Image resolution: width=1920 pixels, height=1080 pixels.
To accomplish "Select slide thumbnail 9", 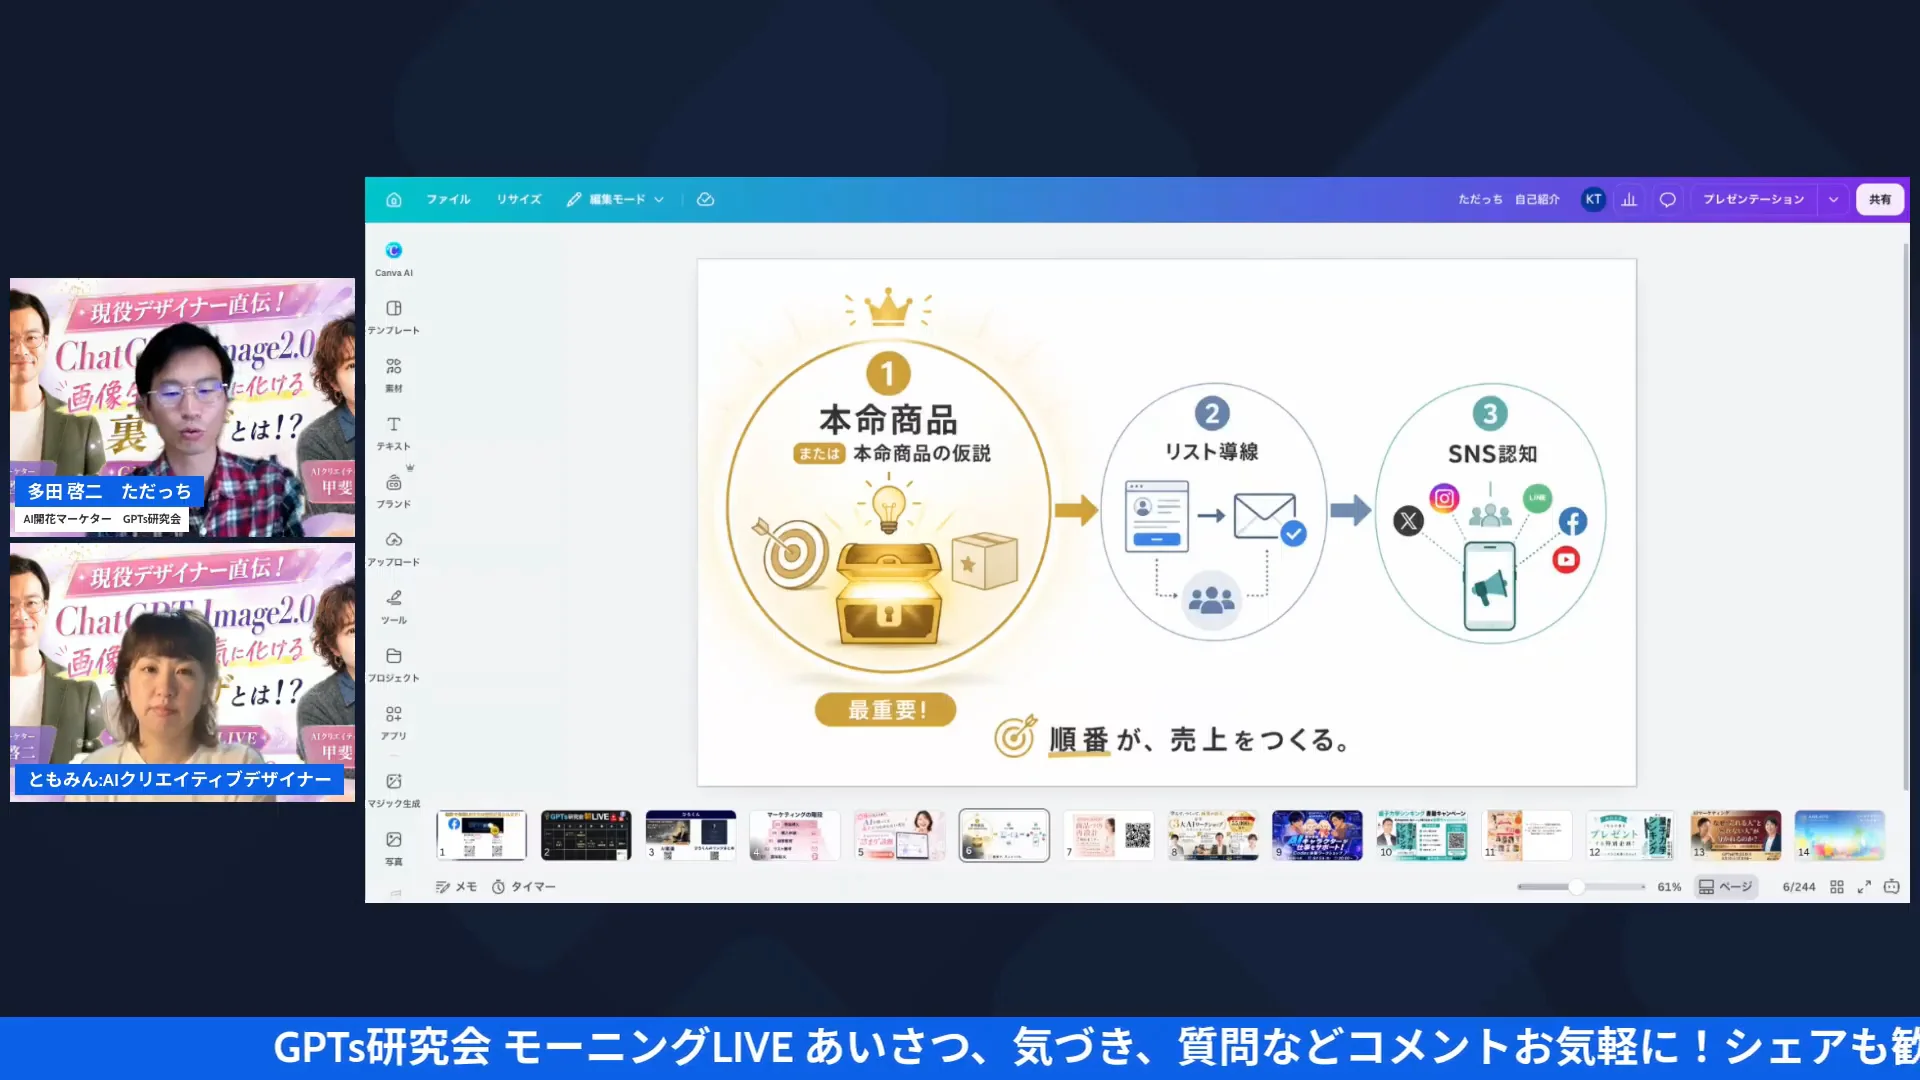I will pos(1317,835).
